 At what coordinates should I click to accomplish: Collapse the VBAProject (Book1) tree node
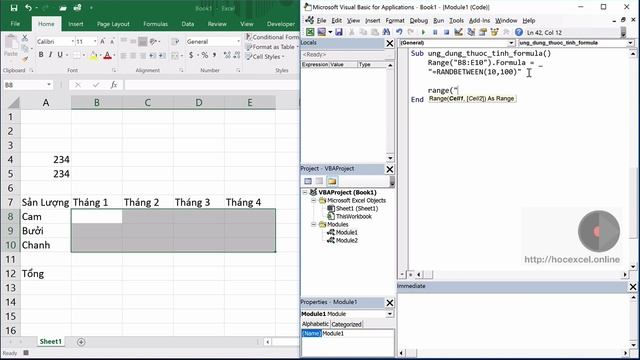305,192
